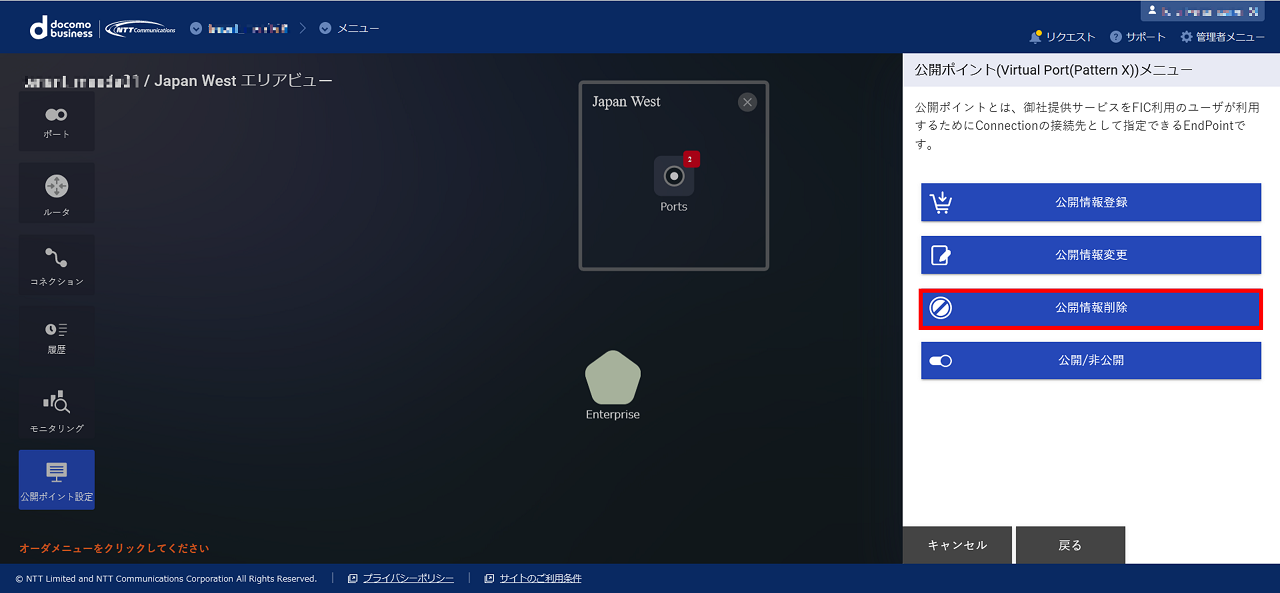Click the NTT Communications logo
The height and width of the screenshot is (593, 1280).
(141, 28)
